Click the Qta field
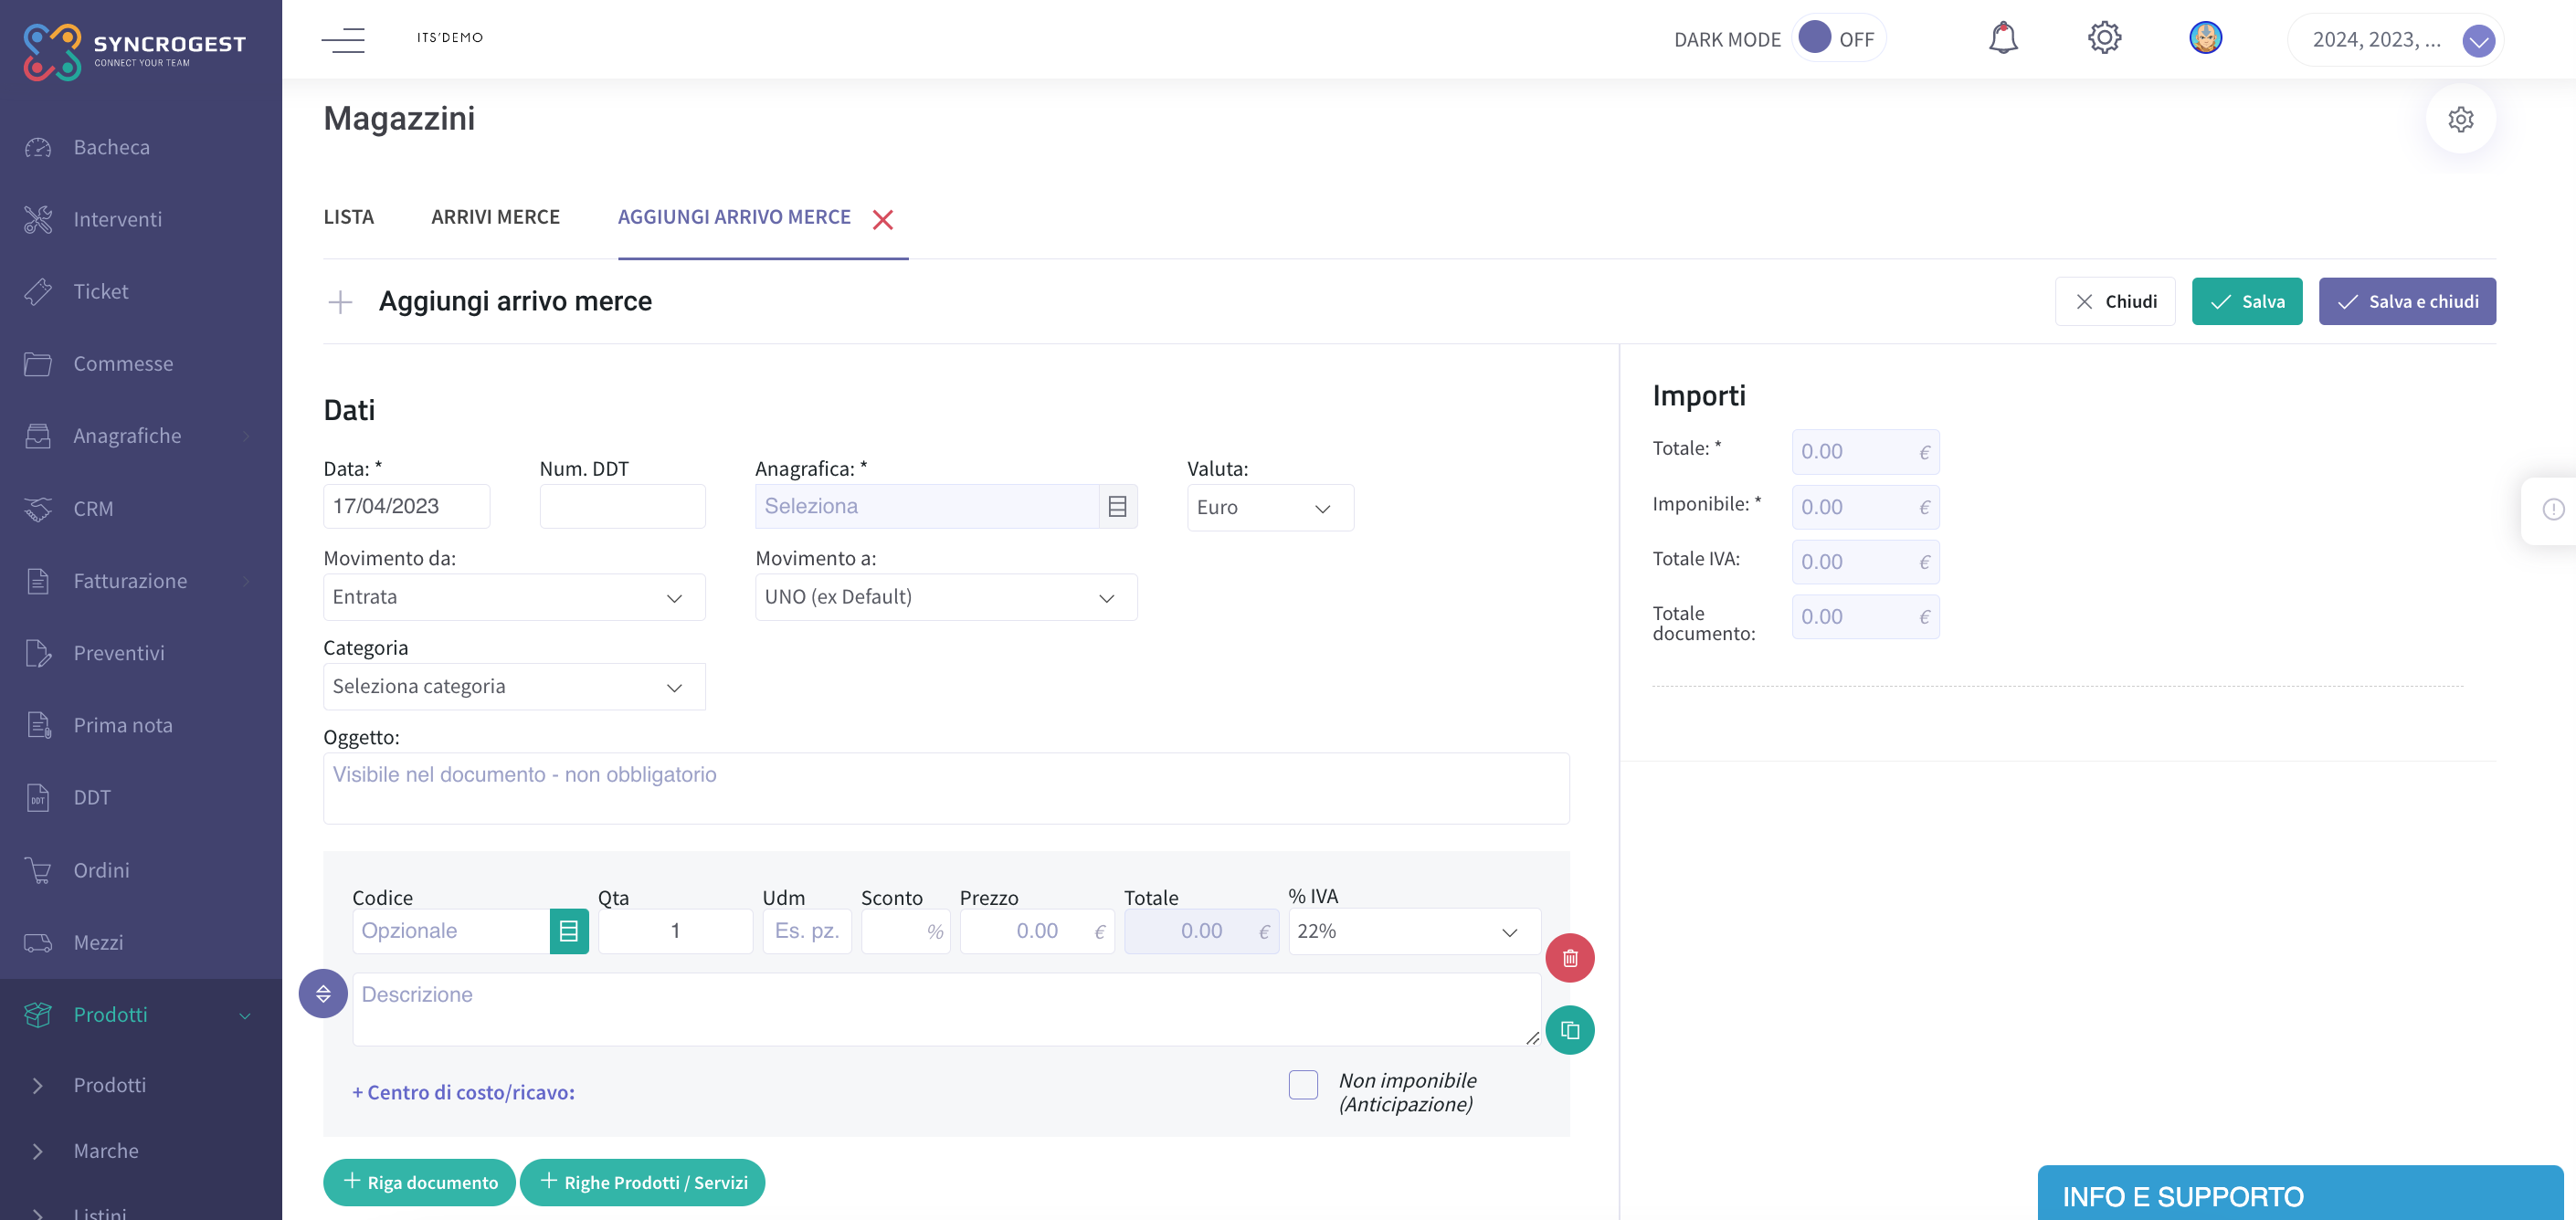 pos(675,931)
